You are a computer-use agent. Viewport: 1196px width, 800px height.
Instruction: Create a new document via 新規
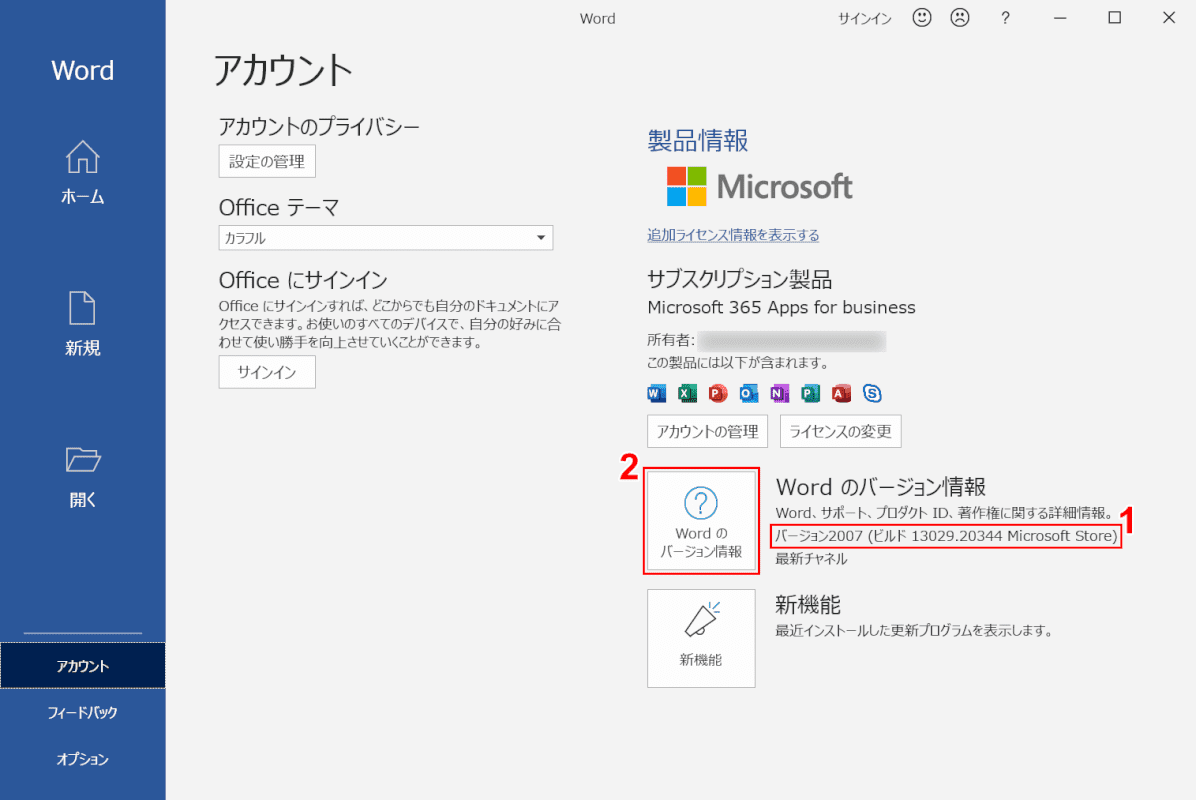tap(82, 324)
